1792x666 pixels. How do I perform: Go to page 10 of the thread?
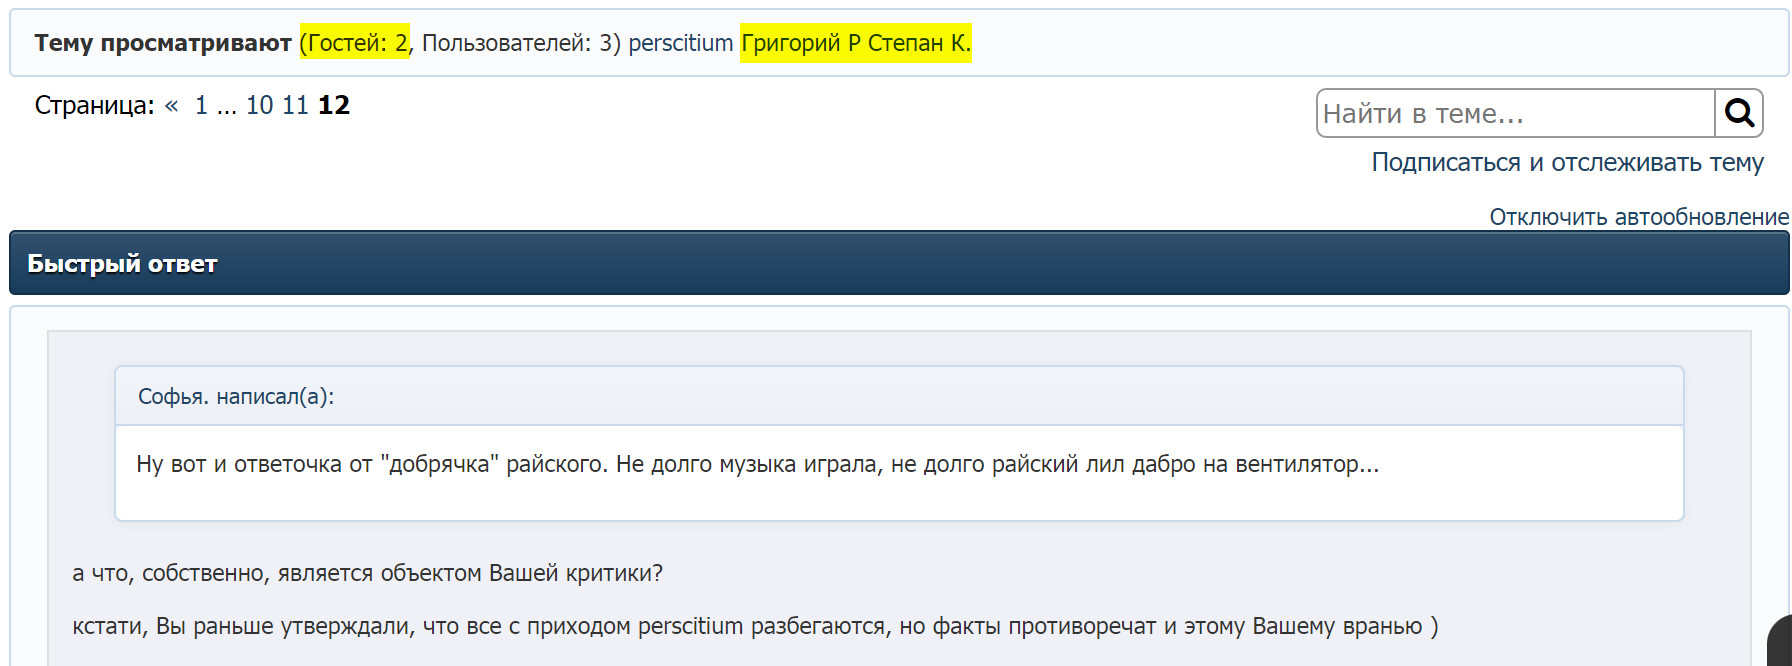258,104
